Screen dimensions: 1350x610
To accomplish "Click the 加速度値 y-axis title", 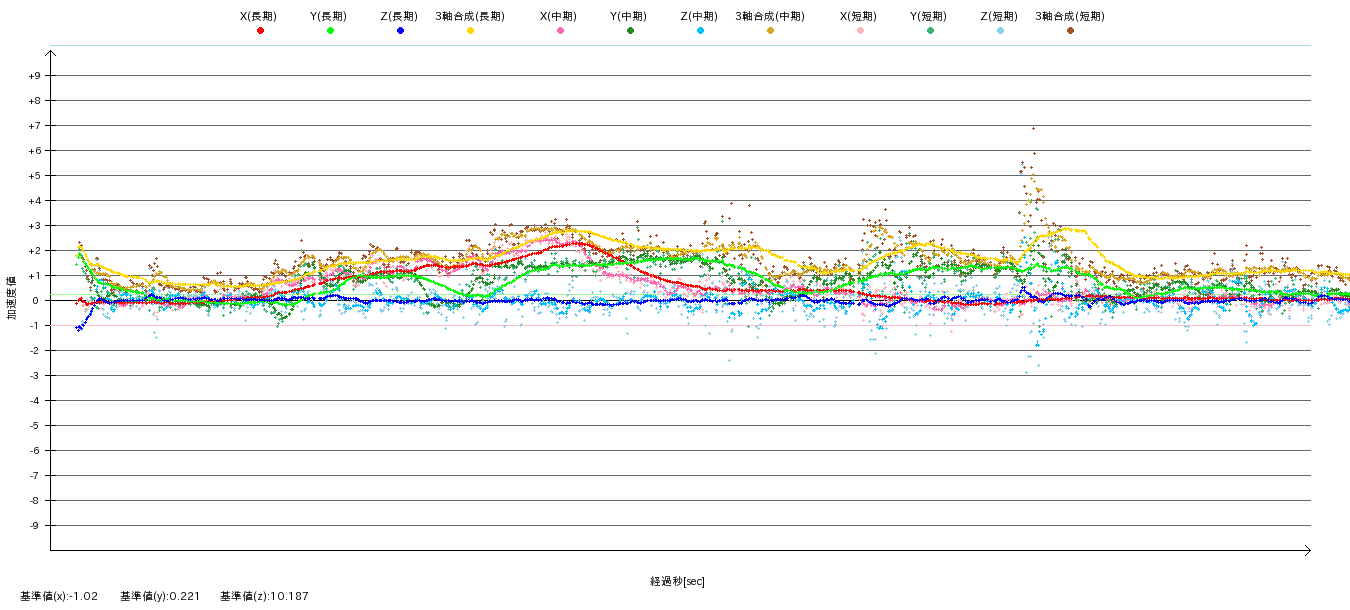I will coord(12,297).
